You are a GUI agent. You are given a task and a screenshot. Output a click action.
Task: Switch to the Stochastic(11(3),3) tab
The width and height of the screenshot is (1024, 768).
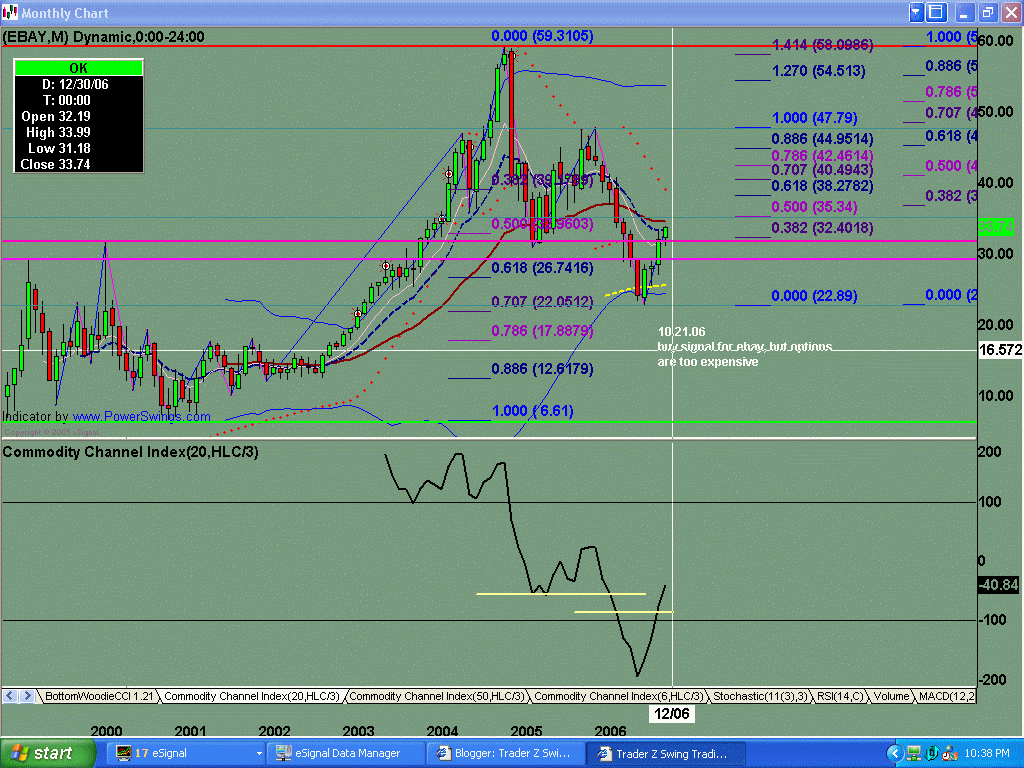click(760, 696)
